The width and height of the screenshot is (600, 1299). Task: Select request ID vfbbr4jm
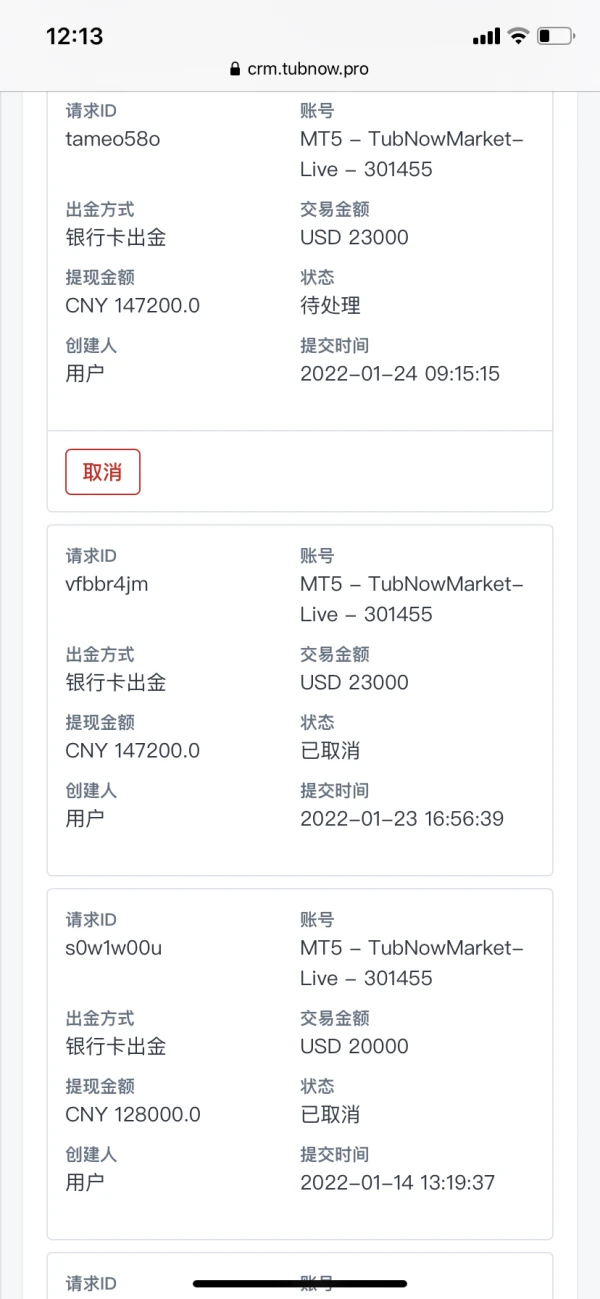tap(107, 584)
